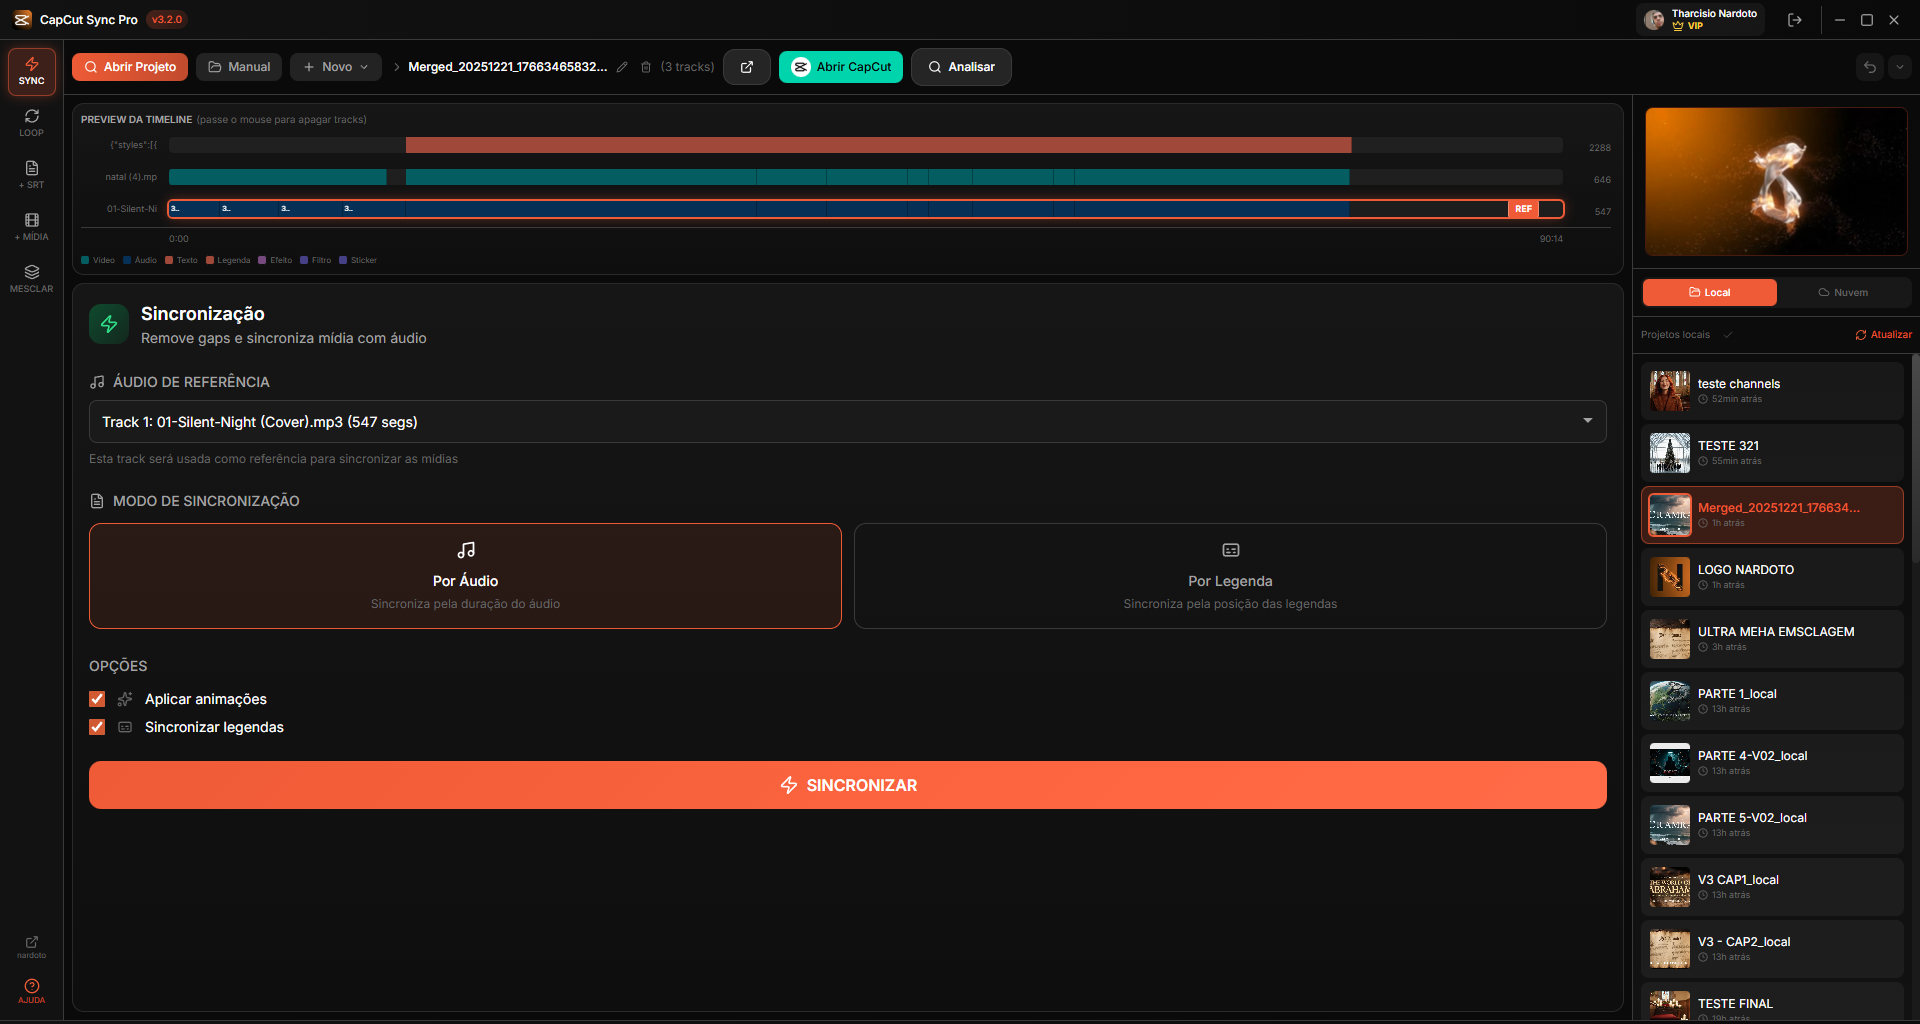1920x1024 pixels.
Task: Click the logout icon near user profile
Action: click(1795, 20)
